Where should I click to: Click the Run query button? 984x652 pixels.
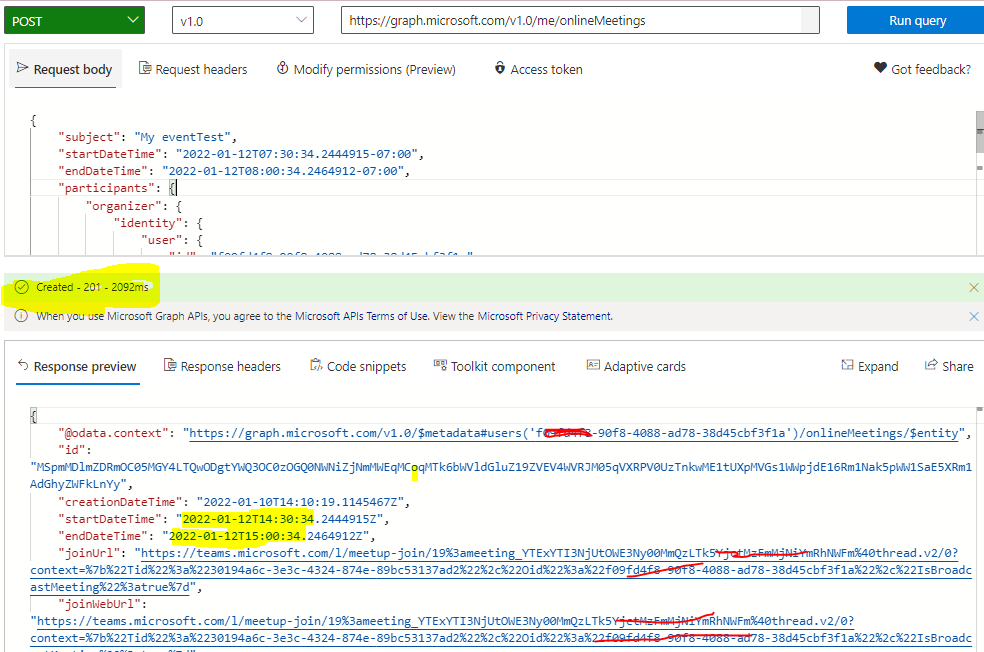click(x=917, y=21)
